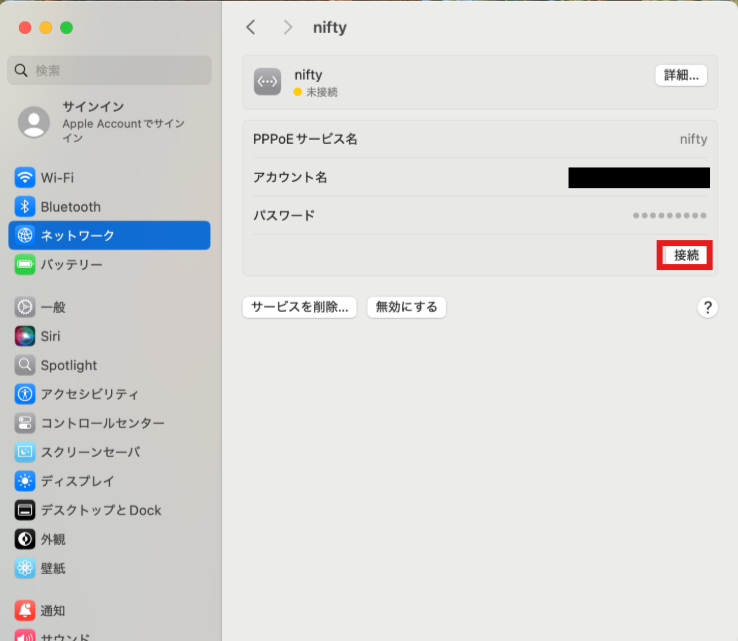This screenshot has height=641, width=738.
Task: Click the Apple Account avatar icon
Action: 34,122
